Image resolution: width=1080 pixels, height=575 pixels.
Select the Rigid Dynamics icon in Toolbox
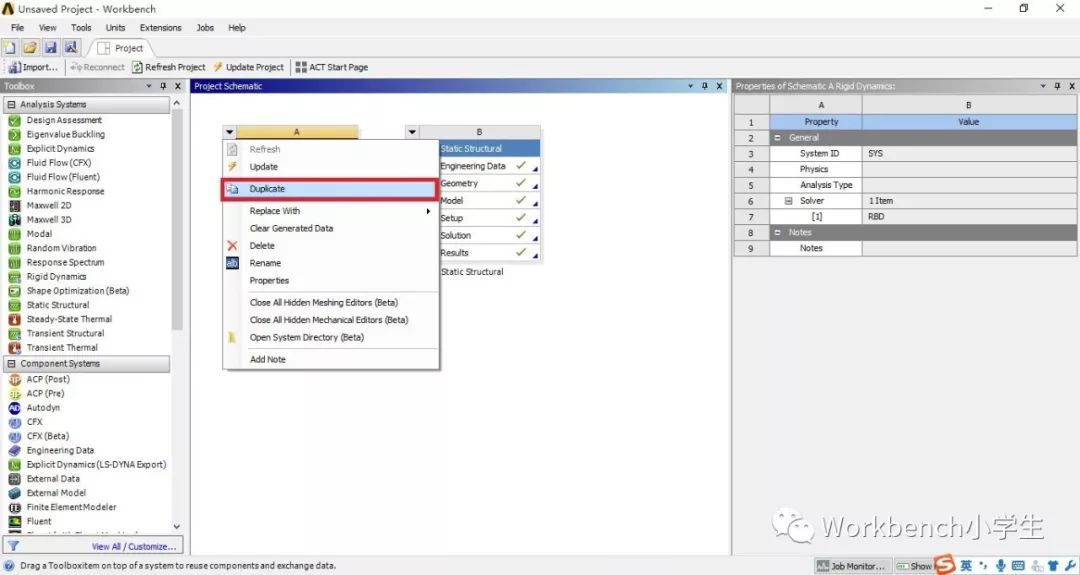click(x=14, y=277)
